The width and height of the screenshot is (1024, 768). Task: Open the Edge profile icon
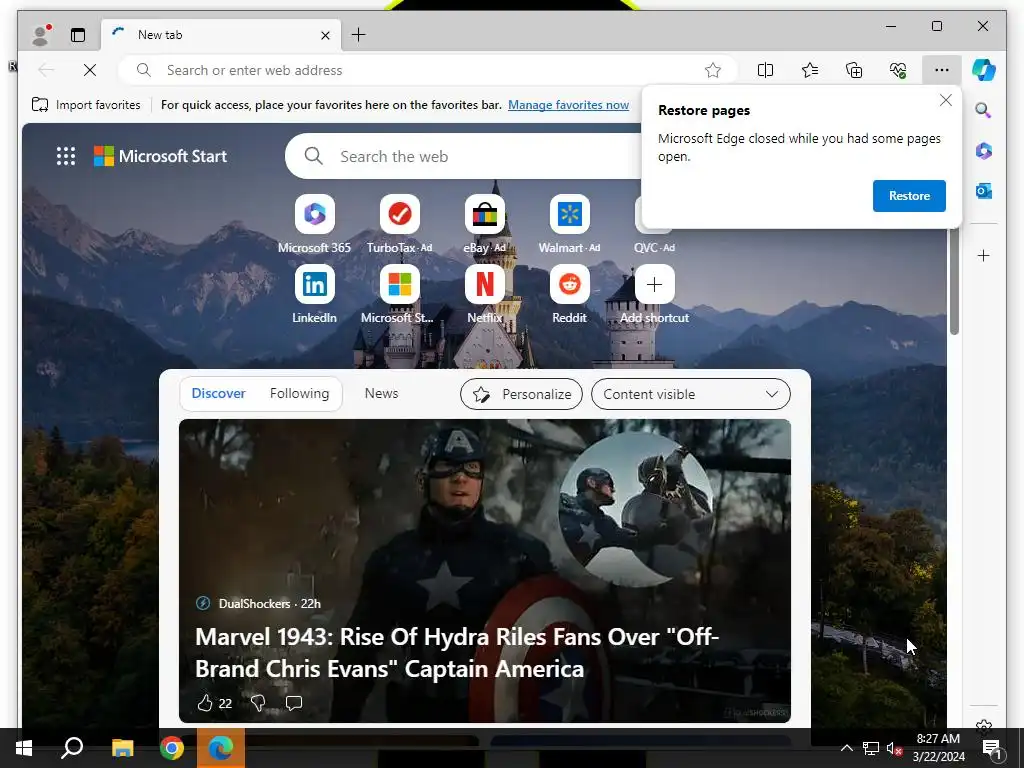[41, 35]
